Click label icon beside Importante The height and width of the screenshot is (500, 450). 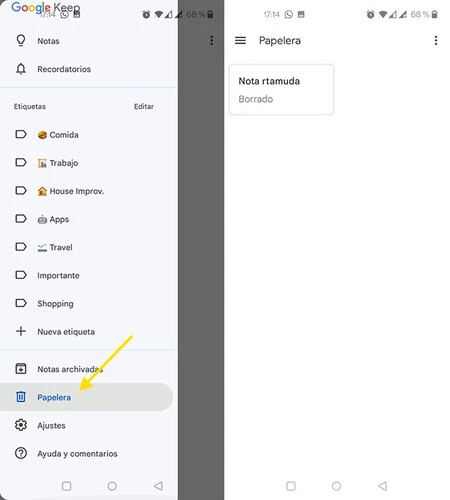(x=21, y=275)
